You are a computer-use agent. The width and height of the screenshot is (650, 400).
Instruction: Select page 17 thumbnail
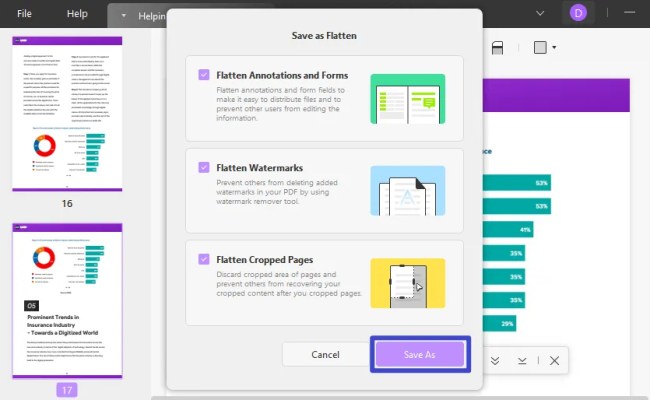[67, 301]
